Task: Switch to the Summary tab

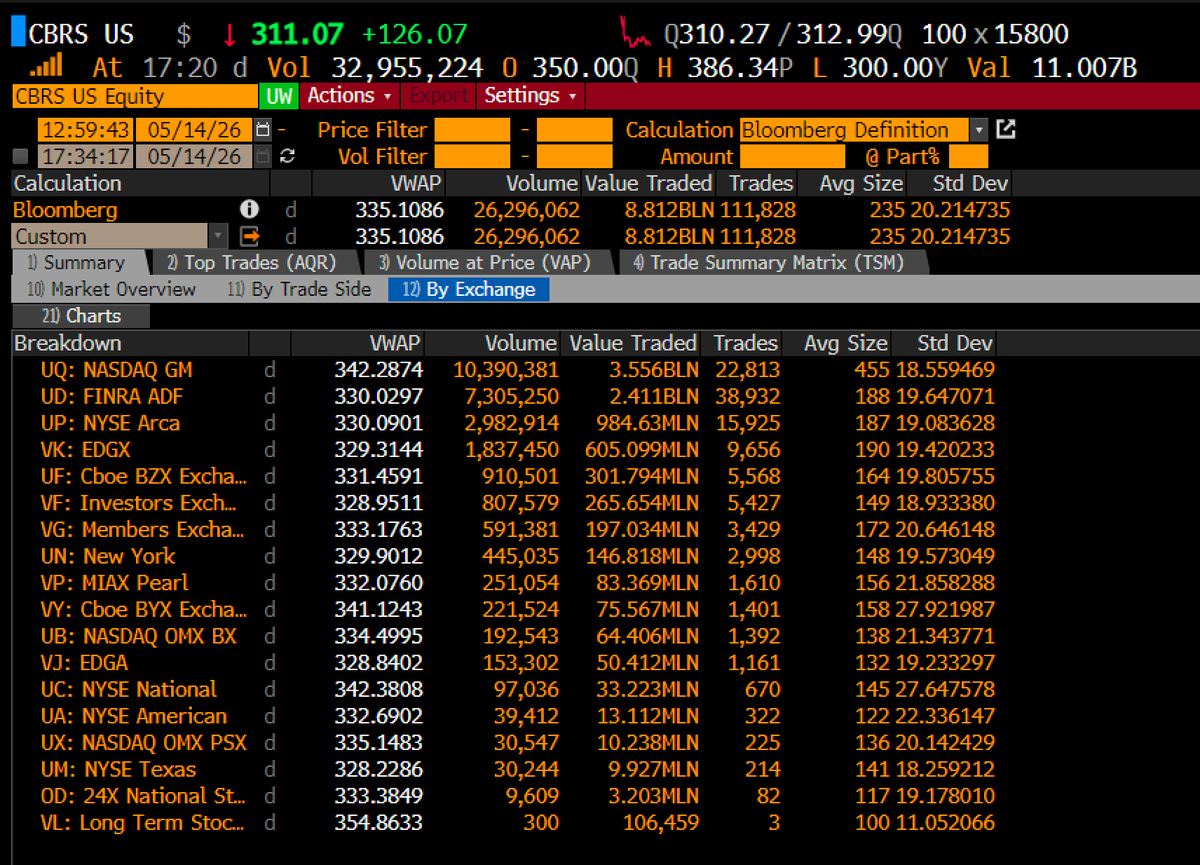Action: [x=78, y=263]
